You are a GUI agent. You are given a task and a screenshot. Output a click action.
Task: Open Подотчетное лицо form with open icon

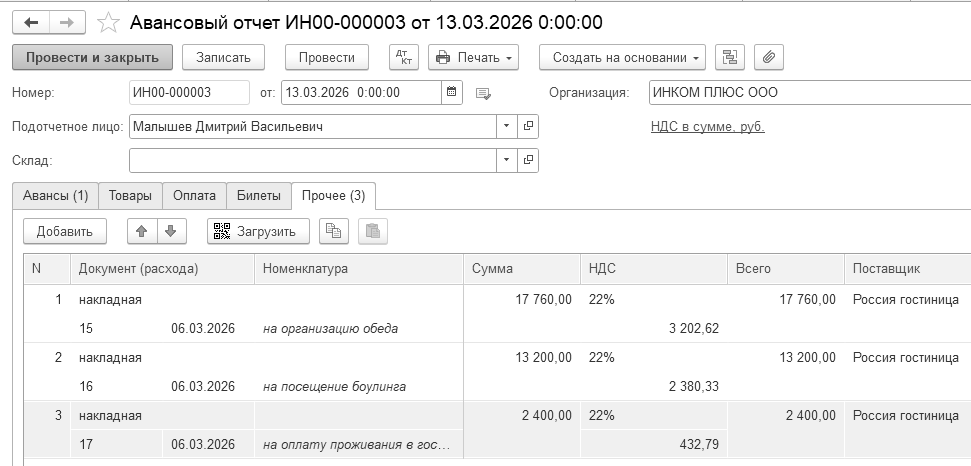coord(529,127)
